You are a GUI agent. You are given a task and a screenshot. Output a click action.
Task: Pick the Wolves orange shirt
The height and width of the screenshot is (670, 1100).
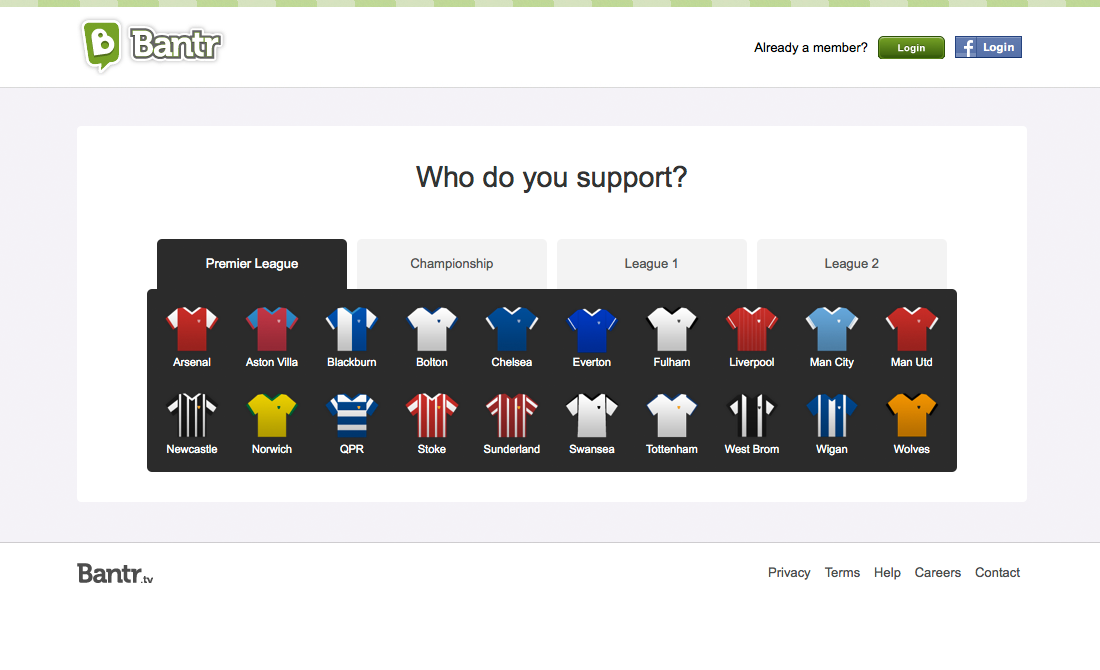coord(911,415)
